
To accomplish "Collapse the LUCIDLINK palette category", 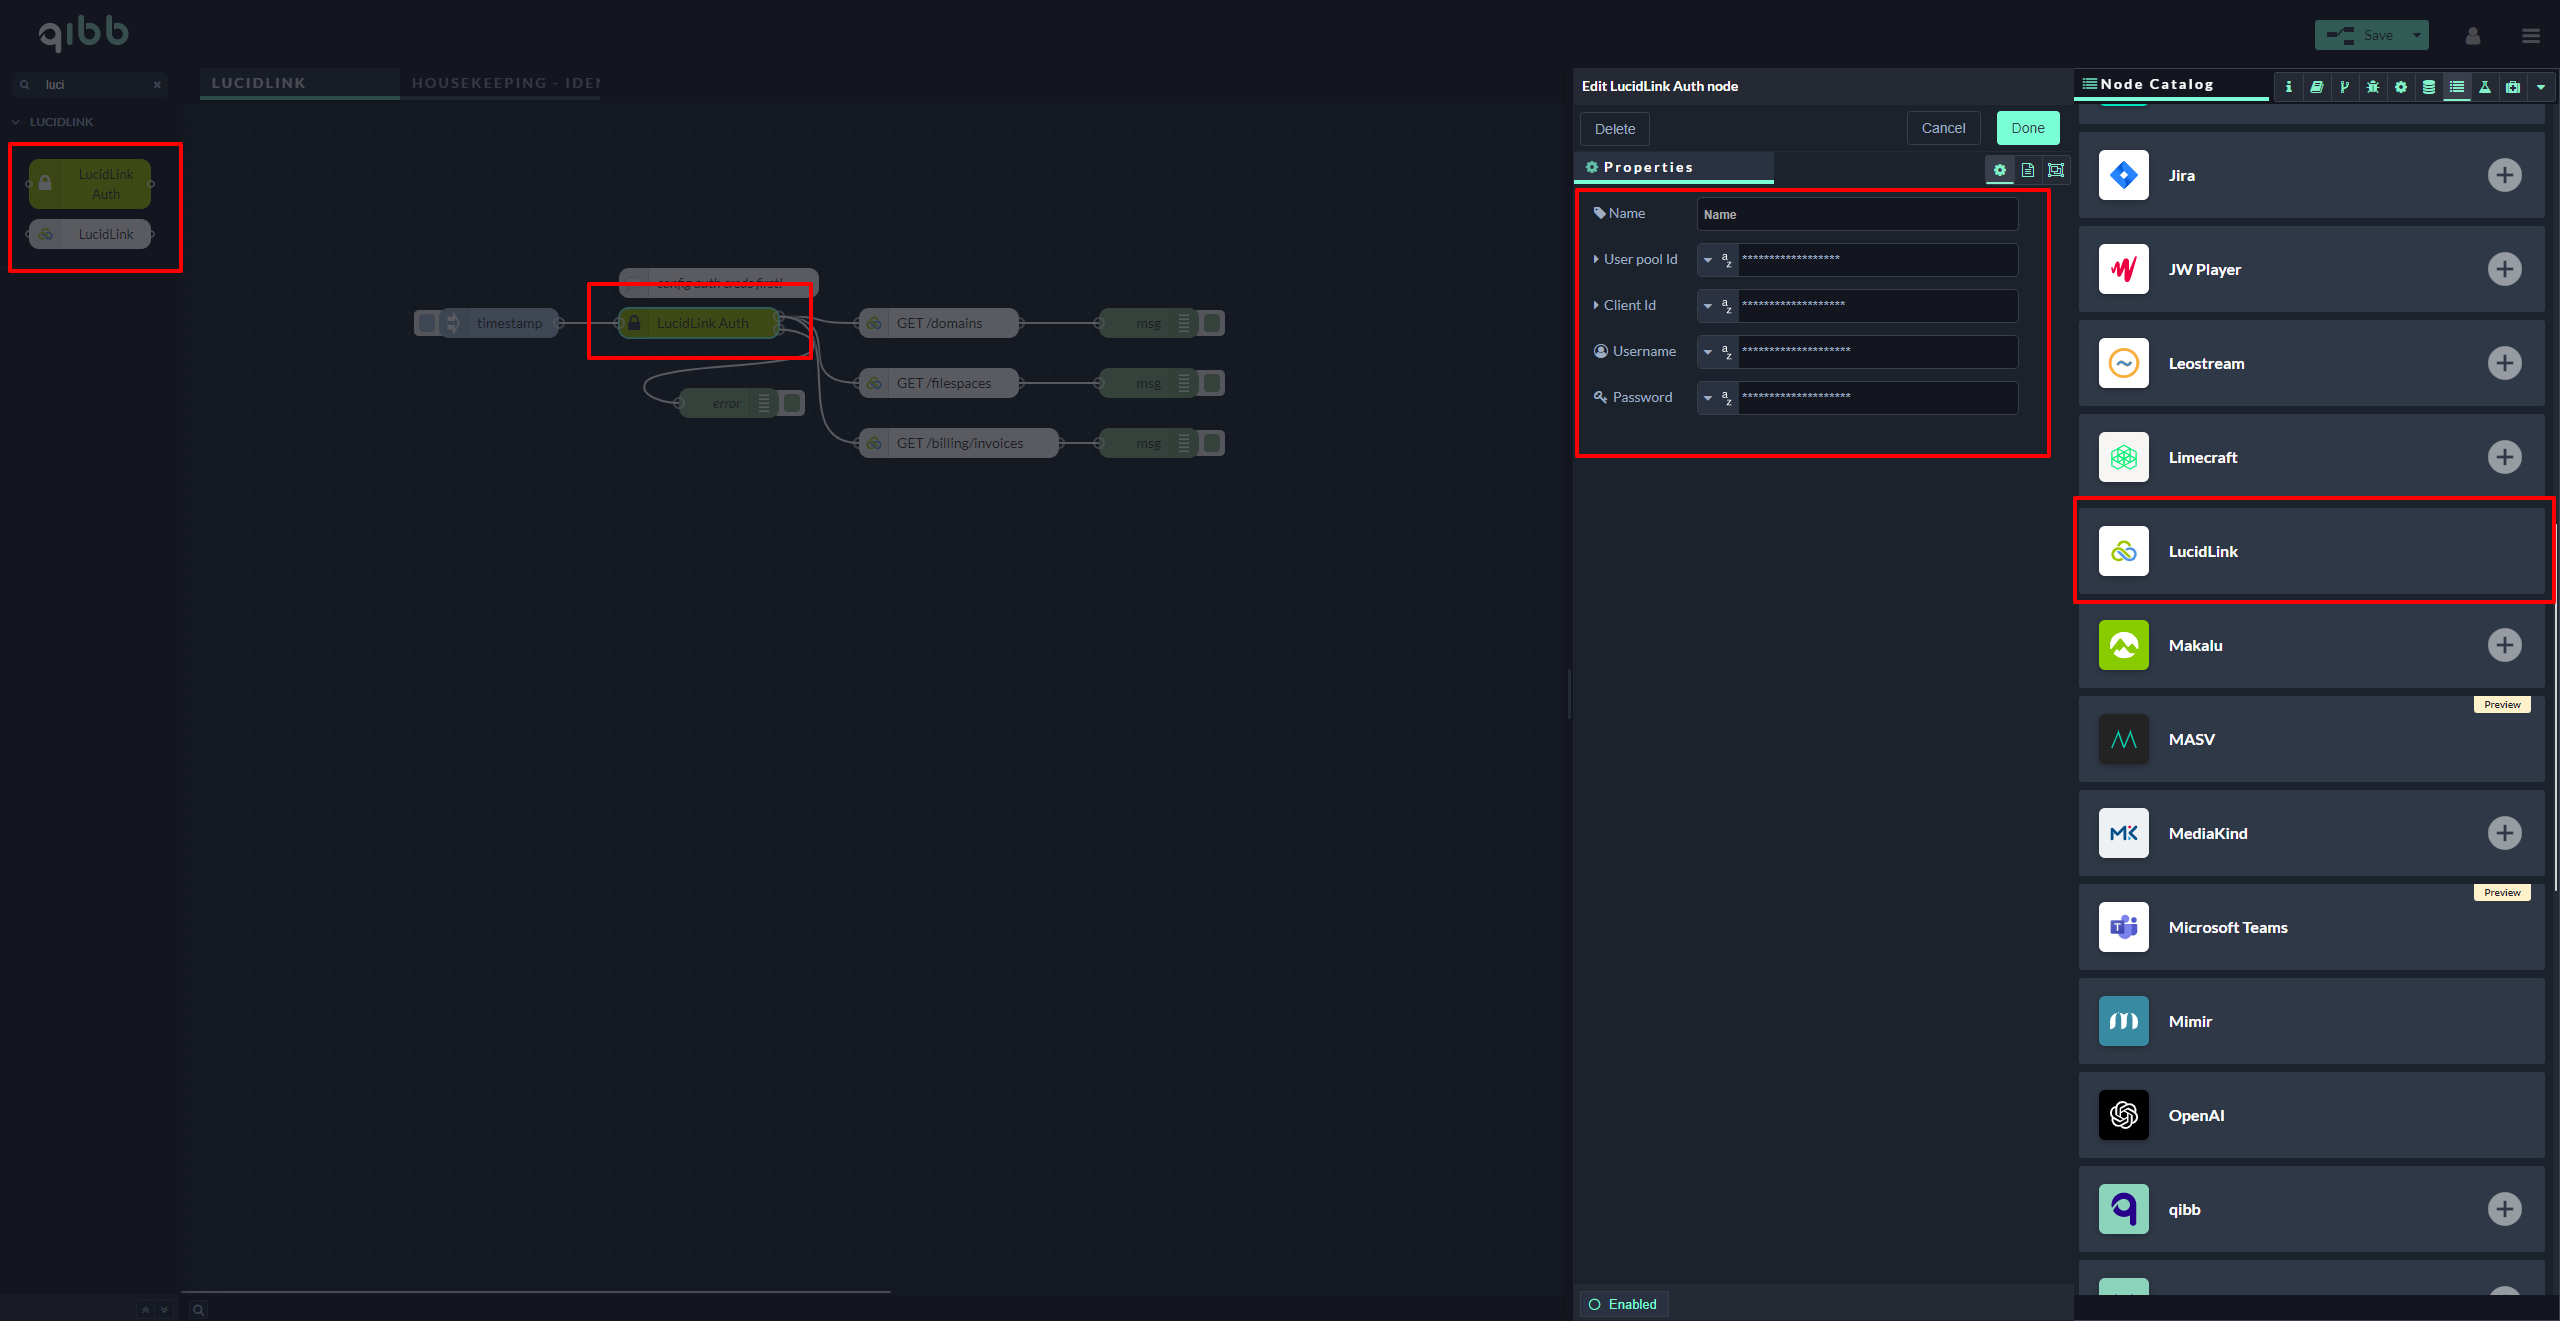I will click(16, 122).
